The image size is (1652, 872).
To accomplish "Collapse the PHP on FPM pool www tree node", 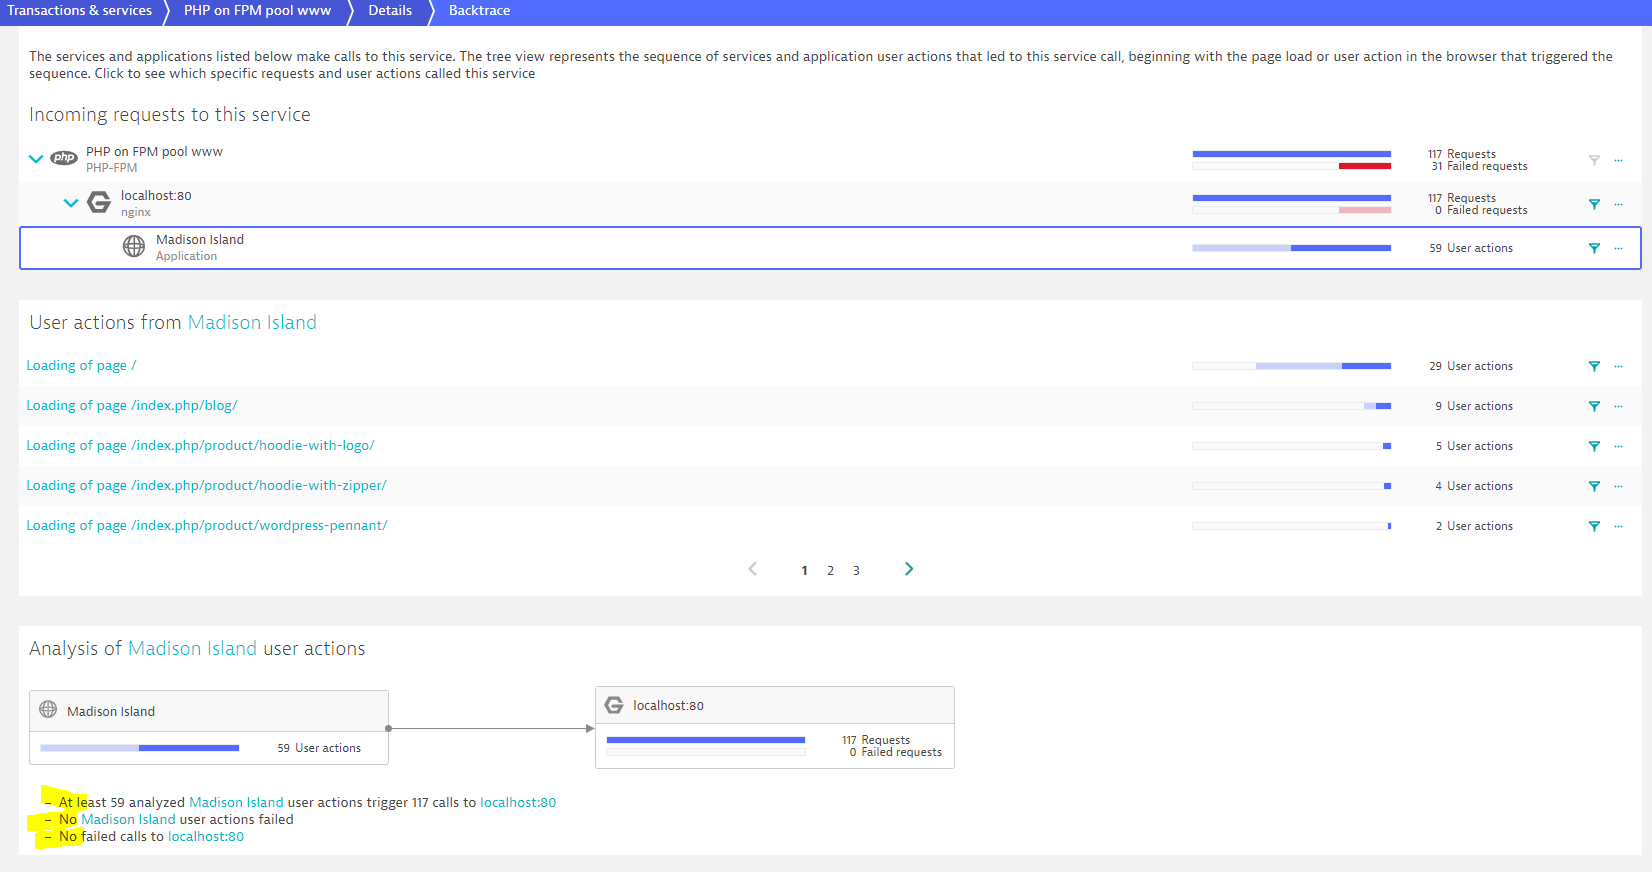I will click(36, 159).
